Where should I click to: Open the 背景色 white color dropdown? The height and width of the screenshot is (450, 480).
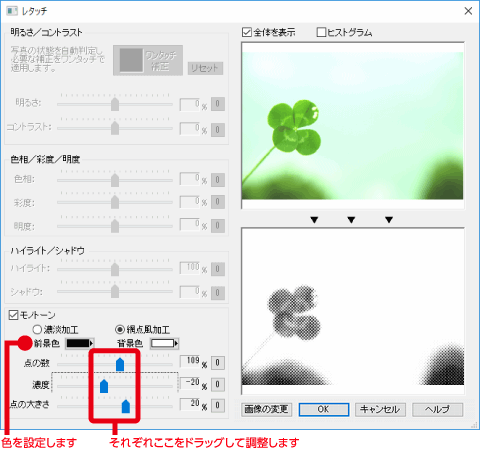pyautogui.click(x=164, y=343)
